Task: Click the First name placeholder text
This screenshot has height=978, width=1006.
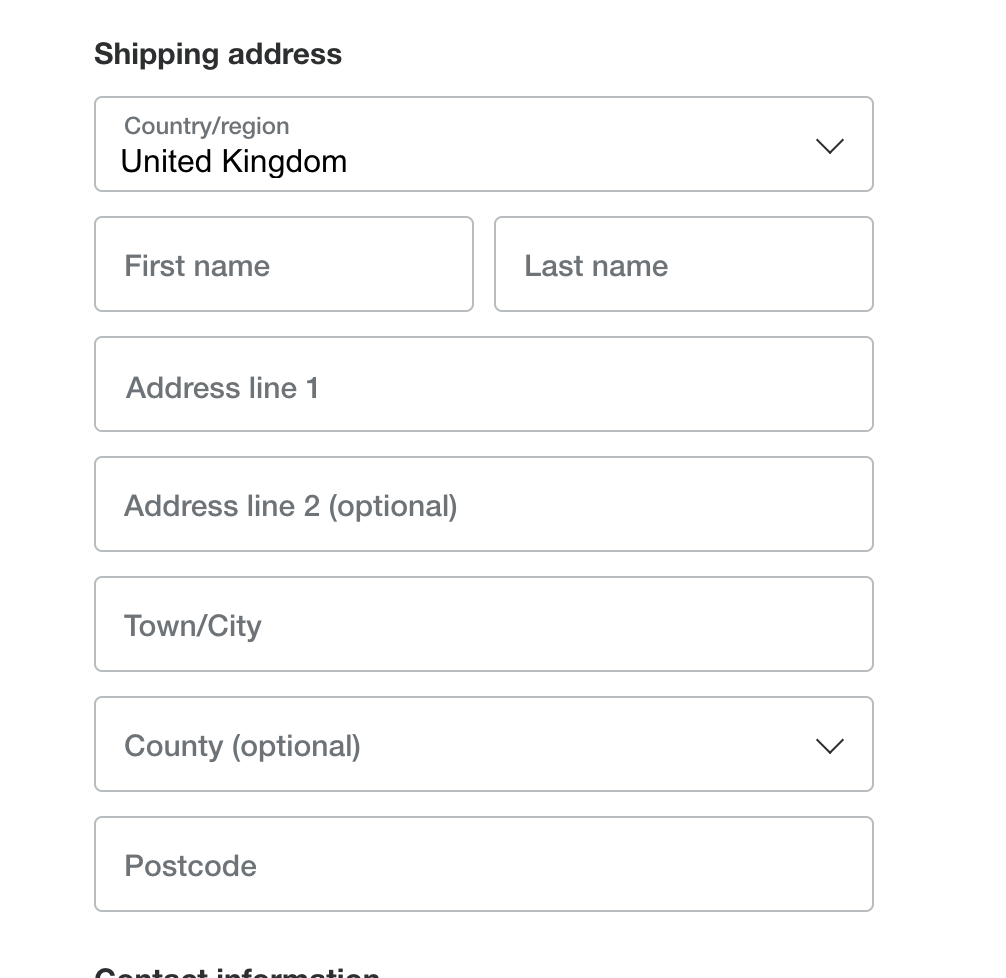Action: click(x=197, y=266)
